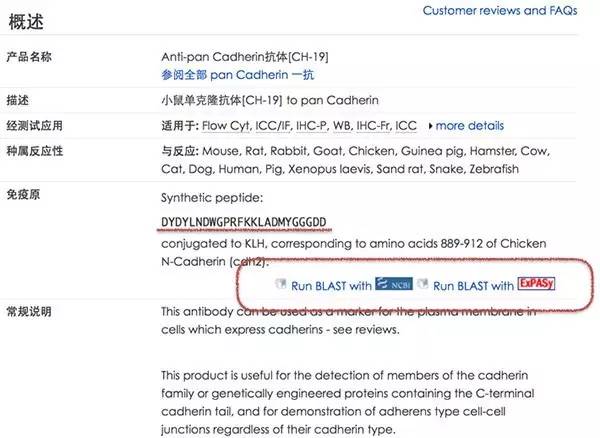Run BLAST with NCBI text link

(x=331, y=285)
